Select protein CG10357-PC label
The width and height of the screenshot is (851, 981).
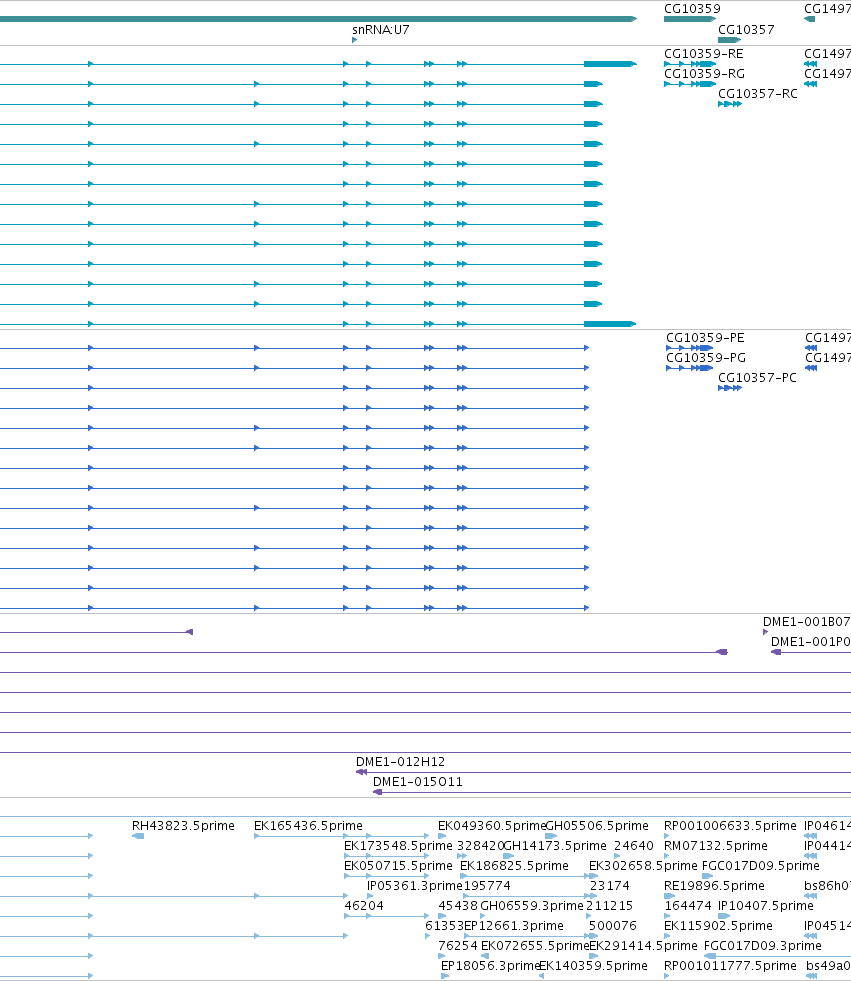coord(757,378)
